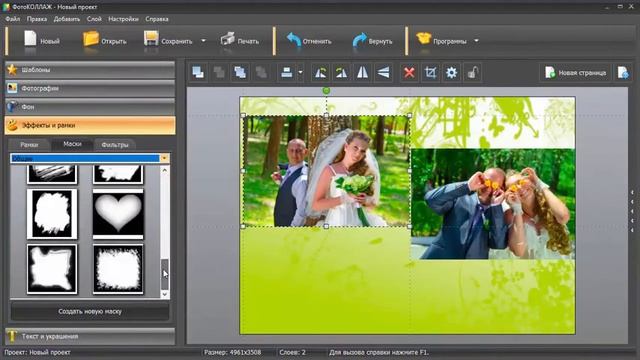This screenshot has width=640, height=360.
Task: Apply the rough blob mask left of heart
Action: pyautogui.click(x=52, y=214)
